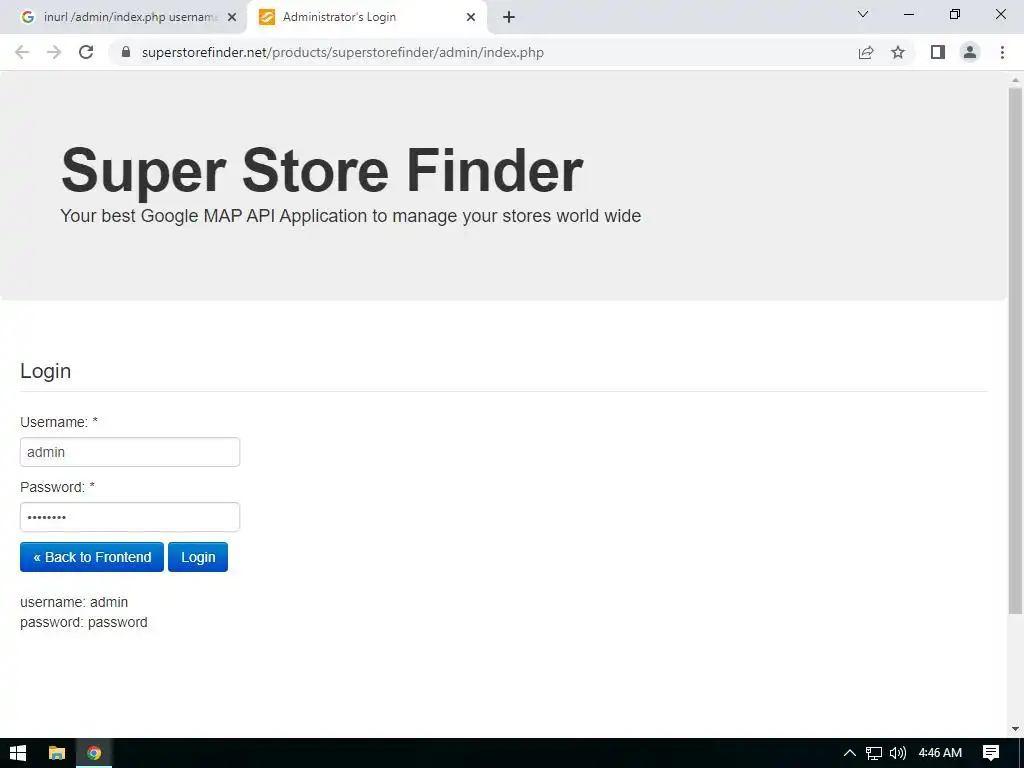Open the Windows Start menu

[x=18, y=753]
